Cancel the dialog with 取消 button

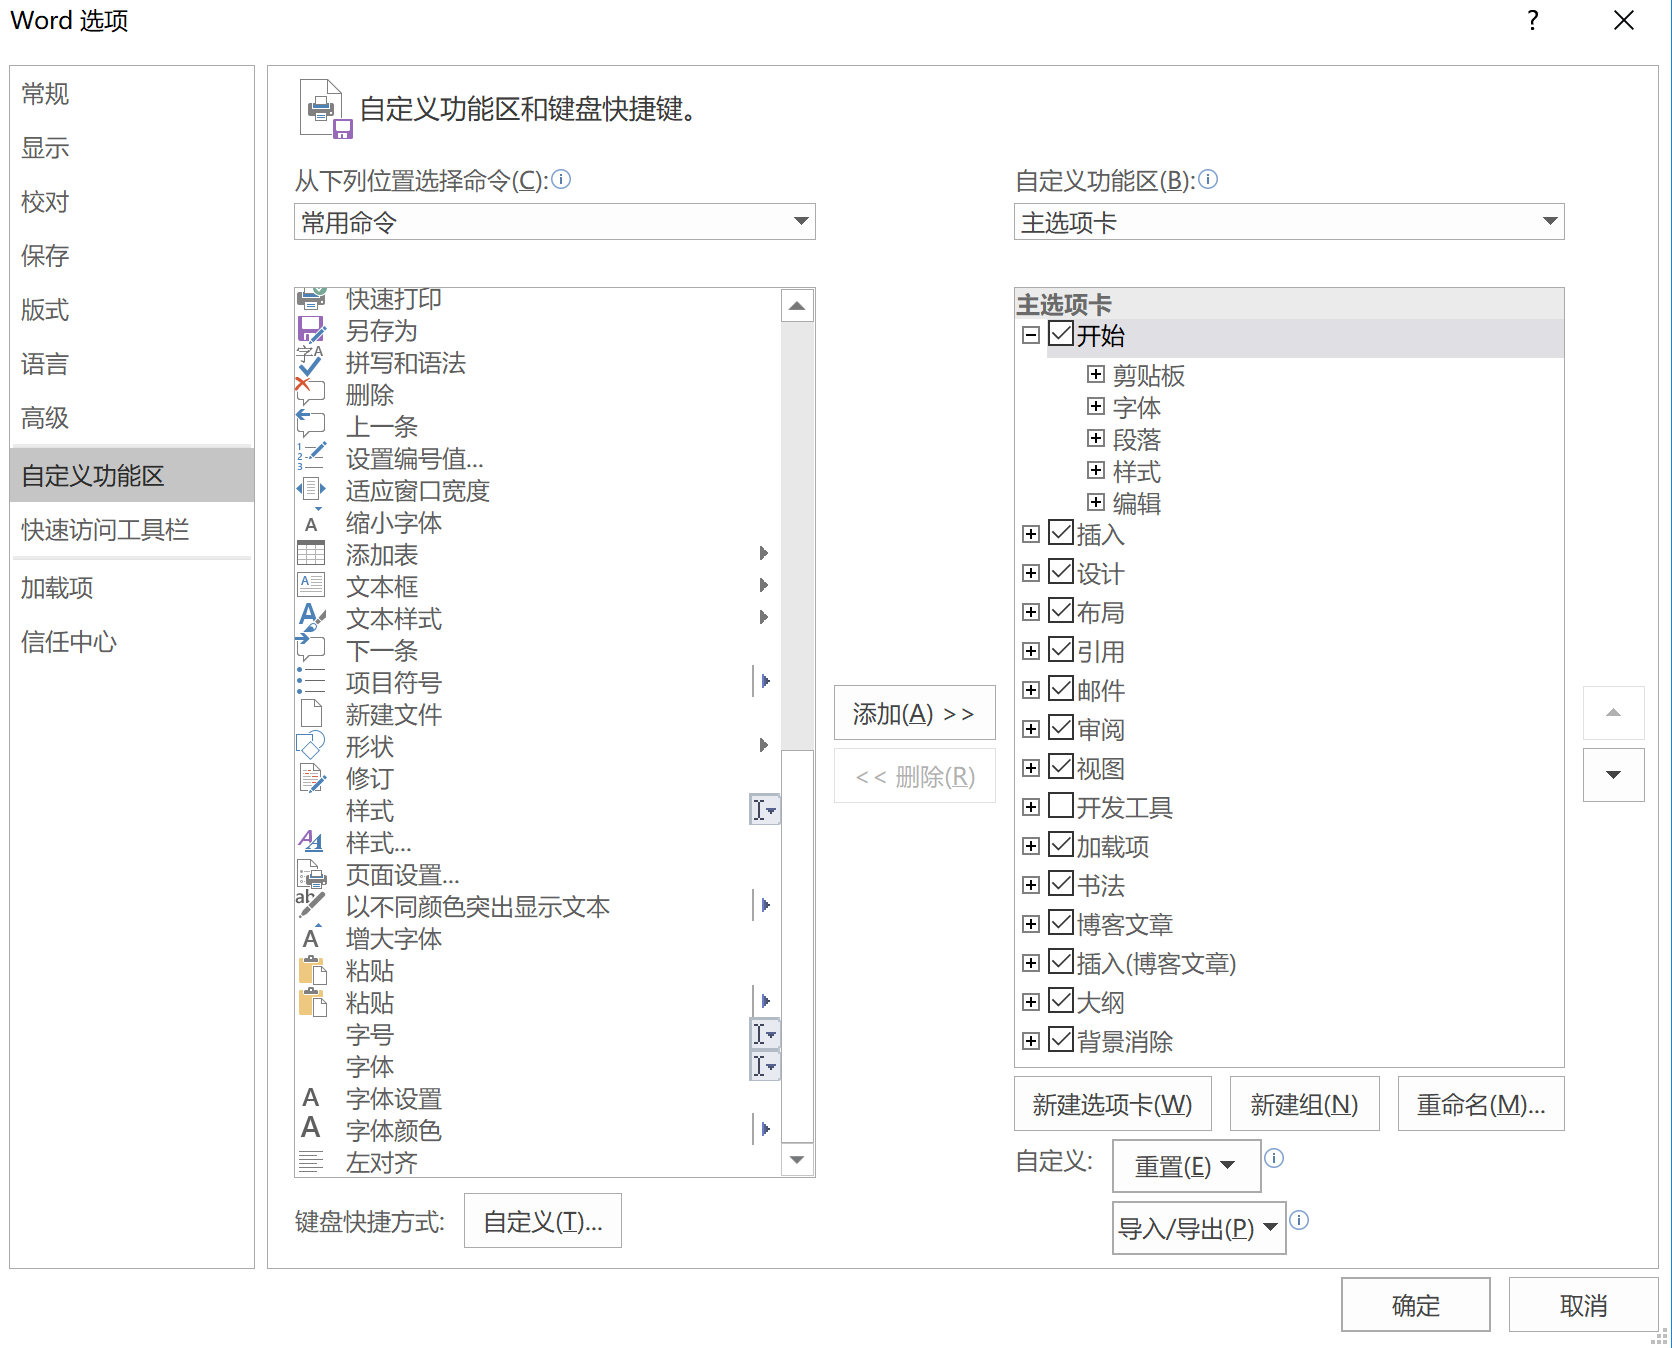tap(1584, 1305)
